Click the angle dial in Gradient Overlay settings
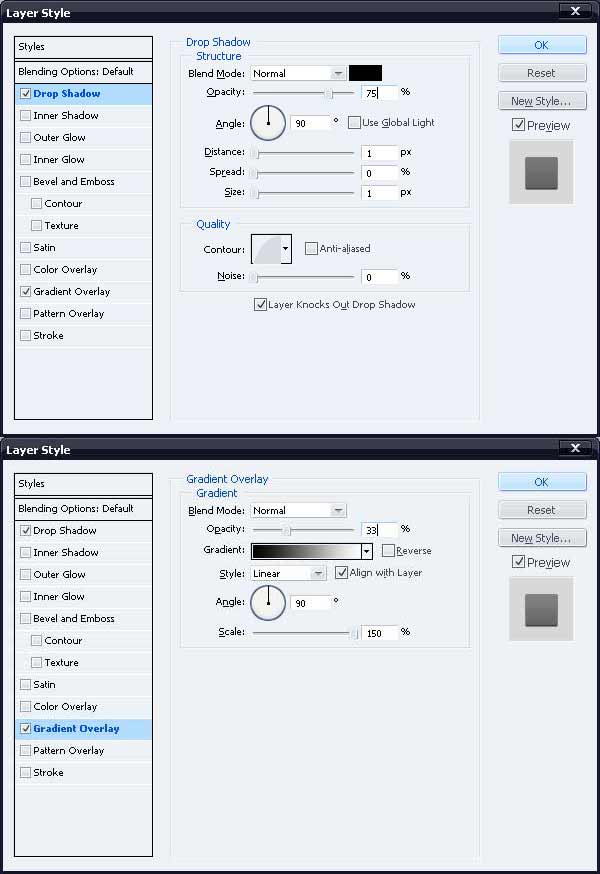 (x=267, y=602)
